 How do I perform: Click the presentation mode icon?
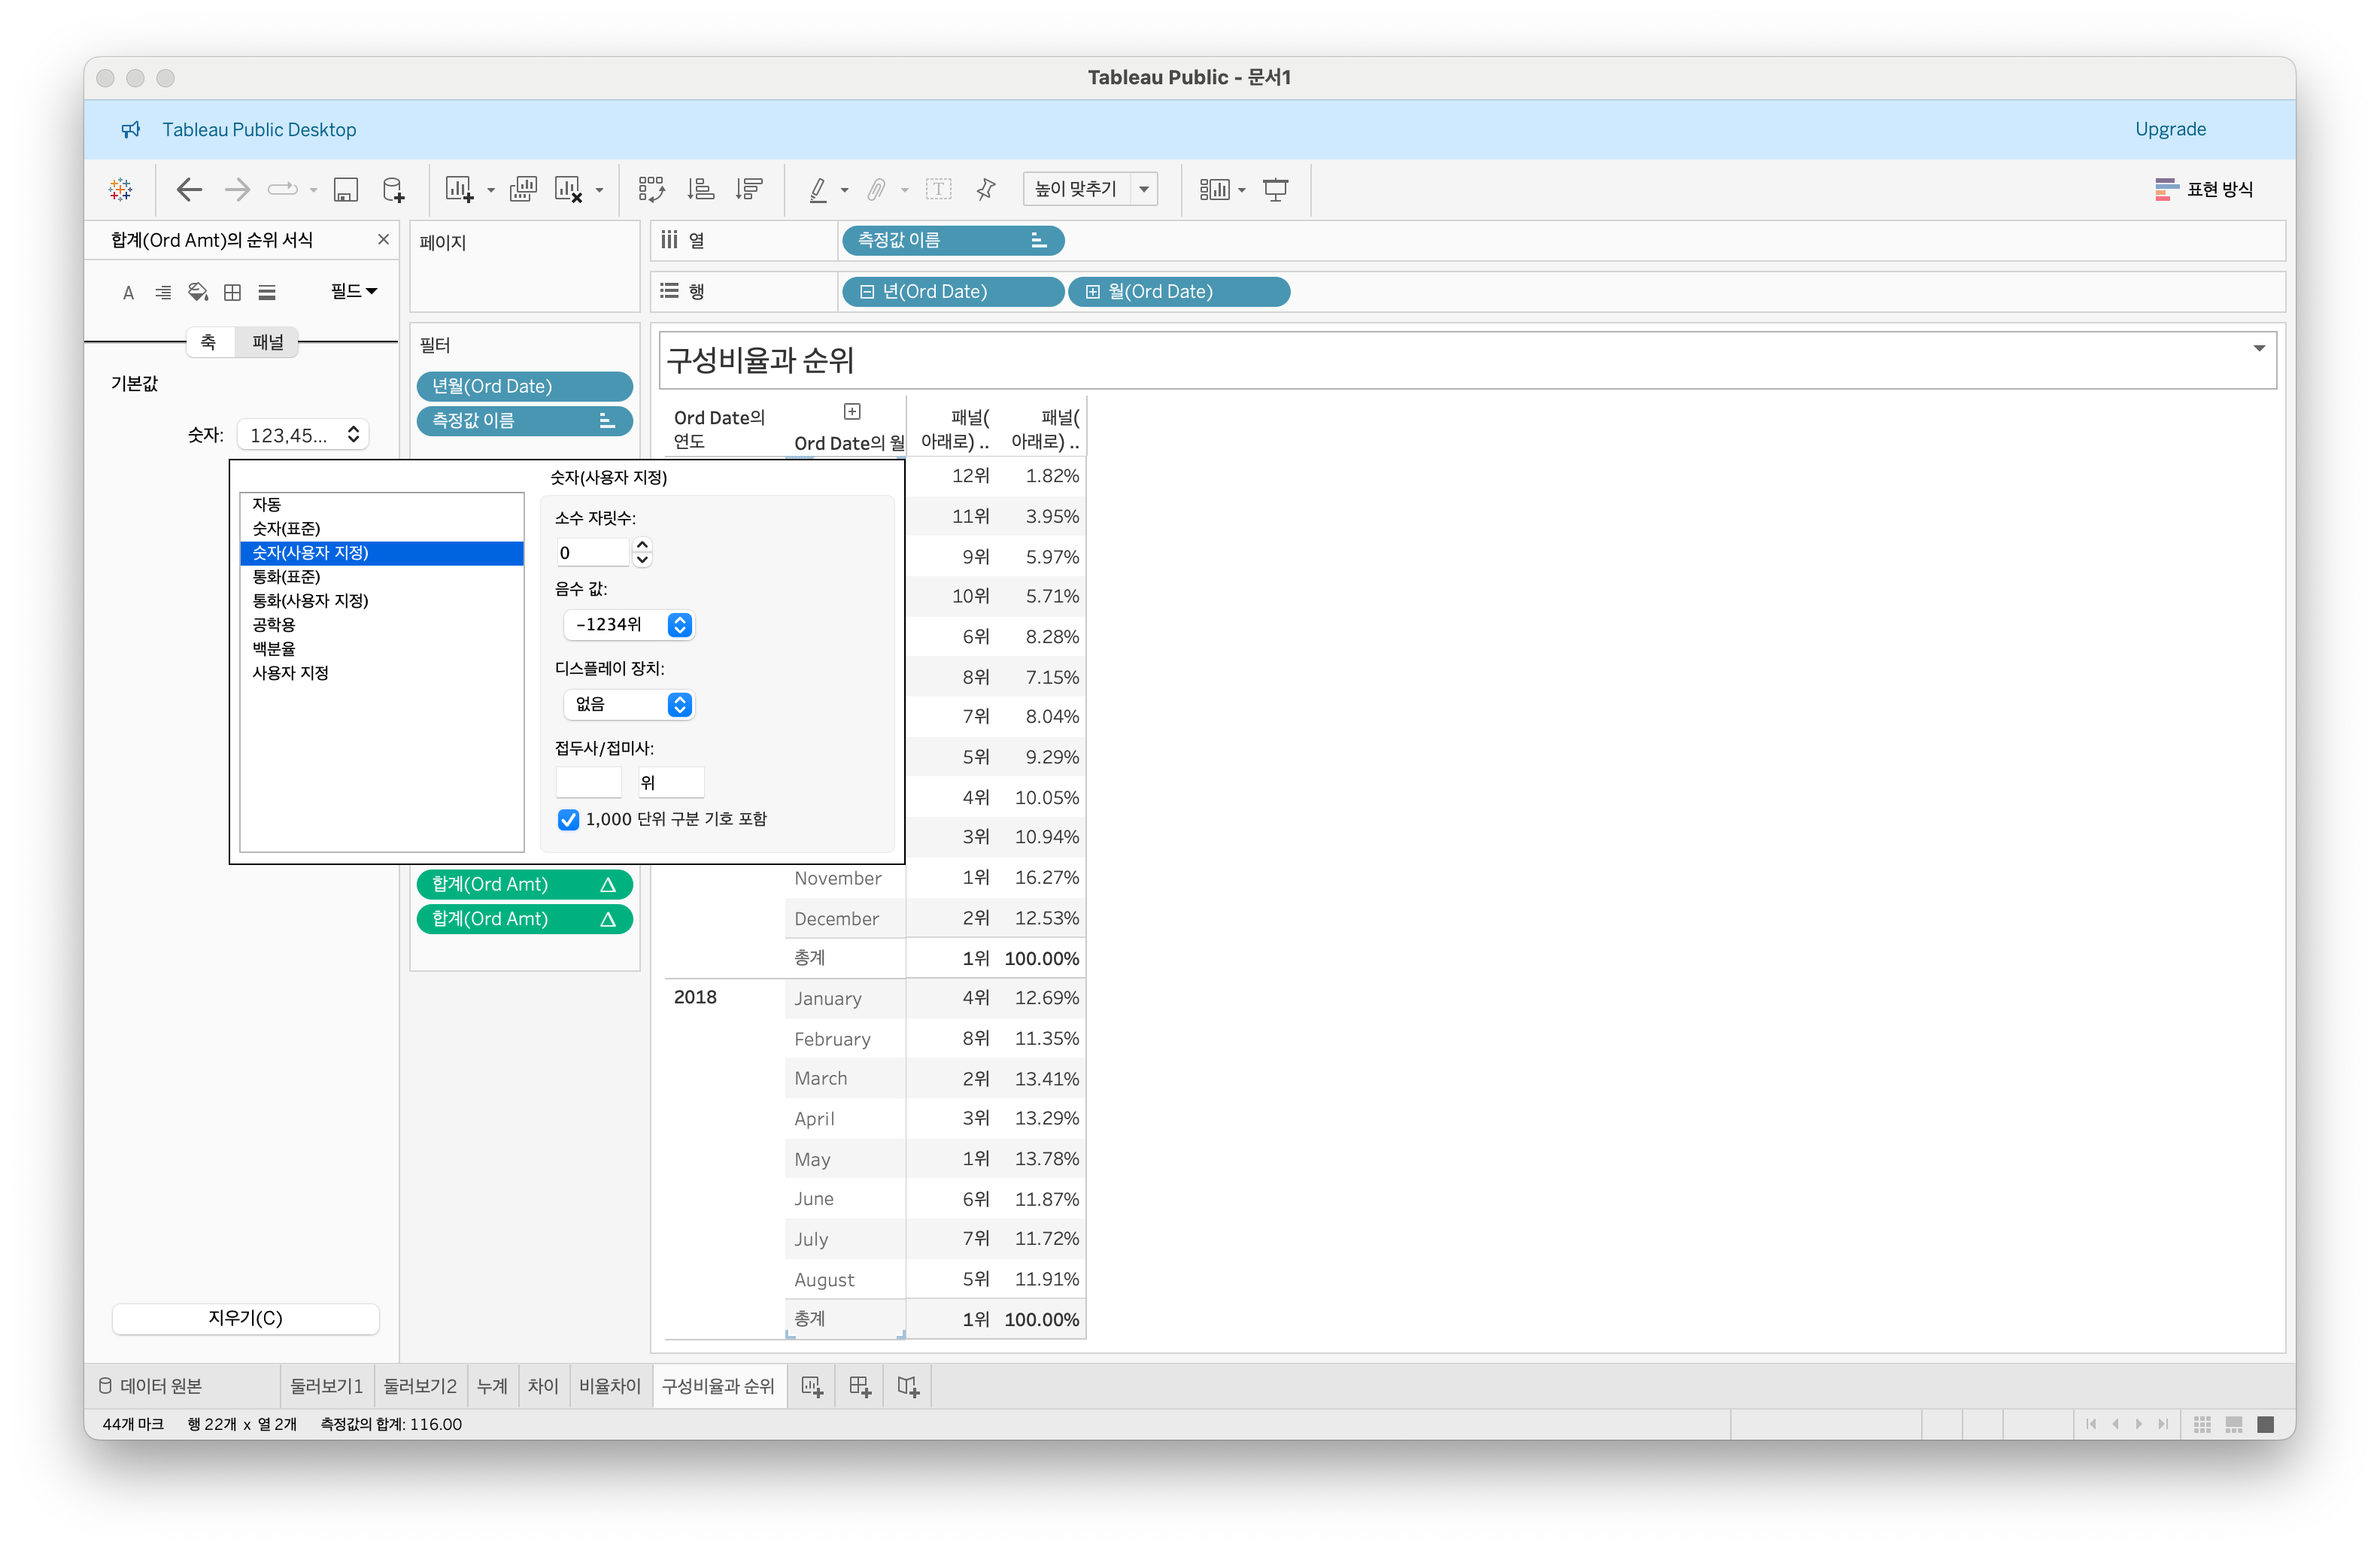[1275, 189]
